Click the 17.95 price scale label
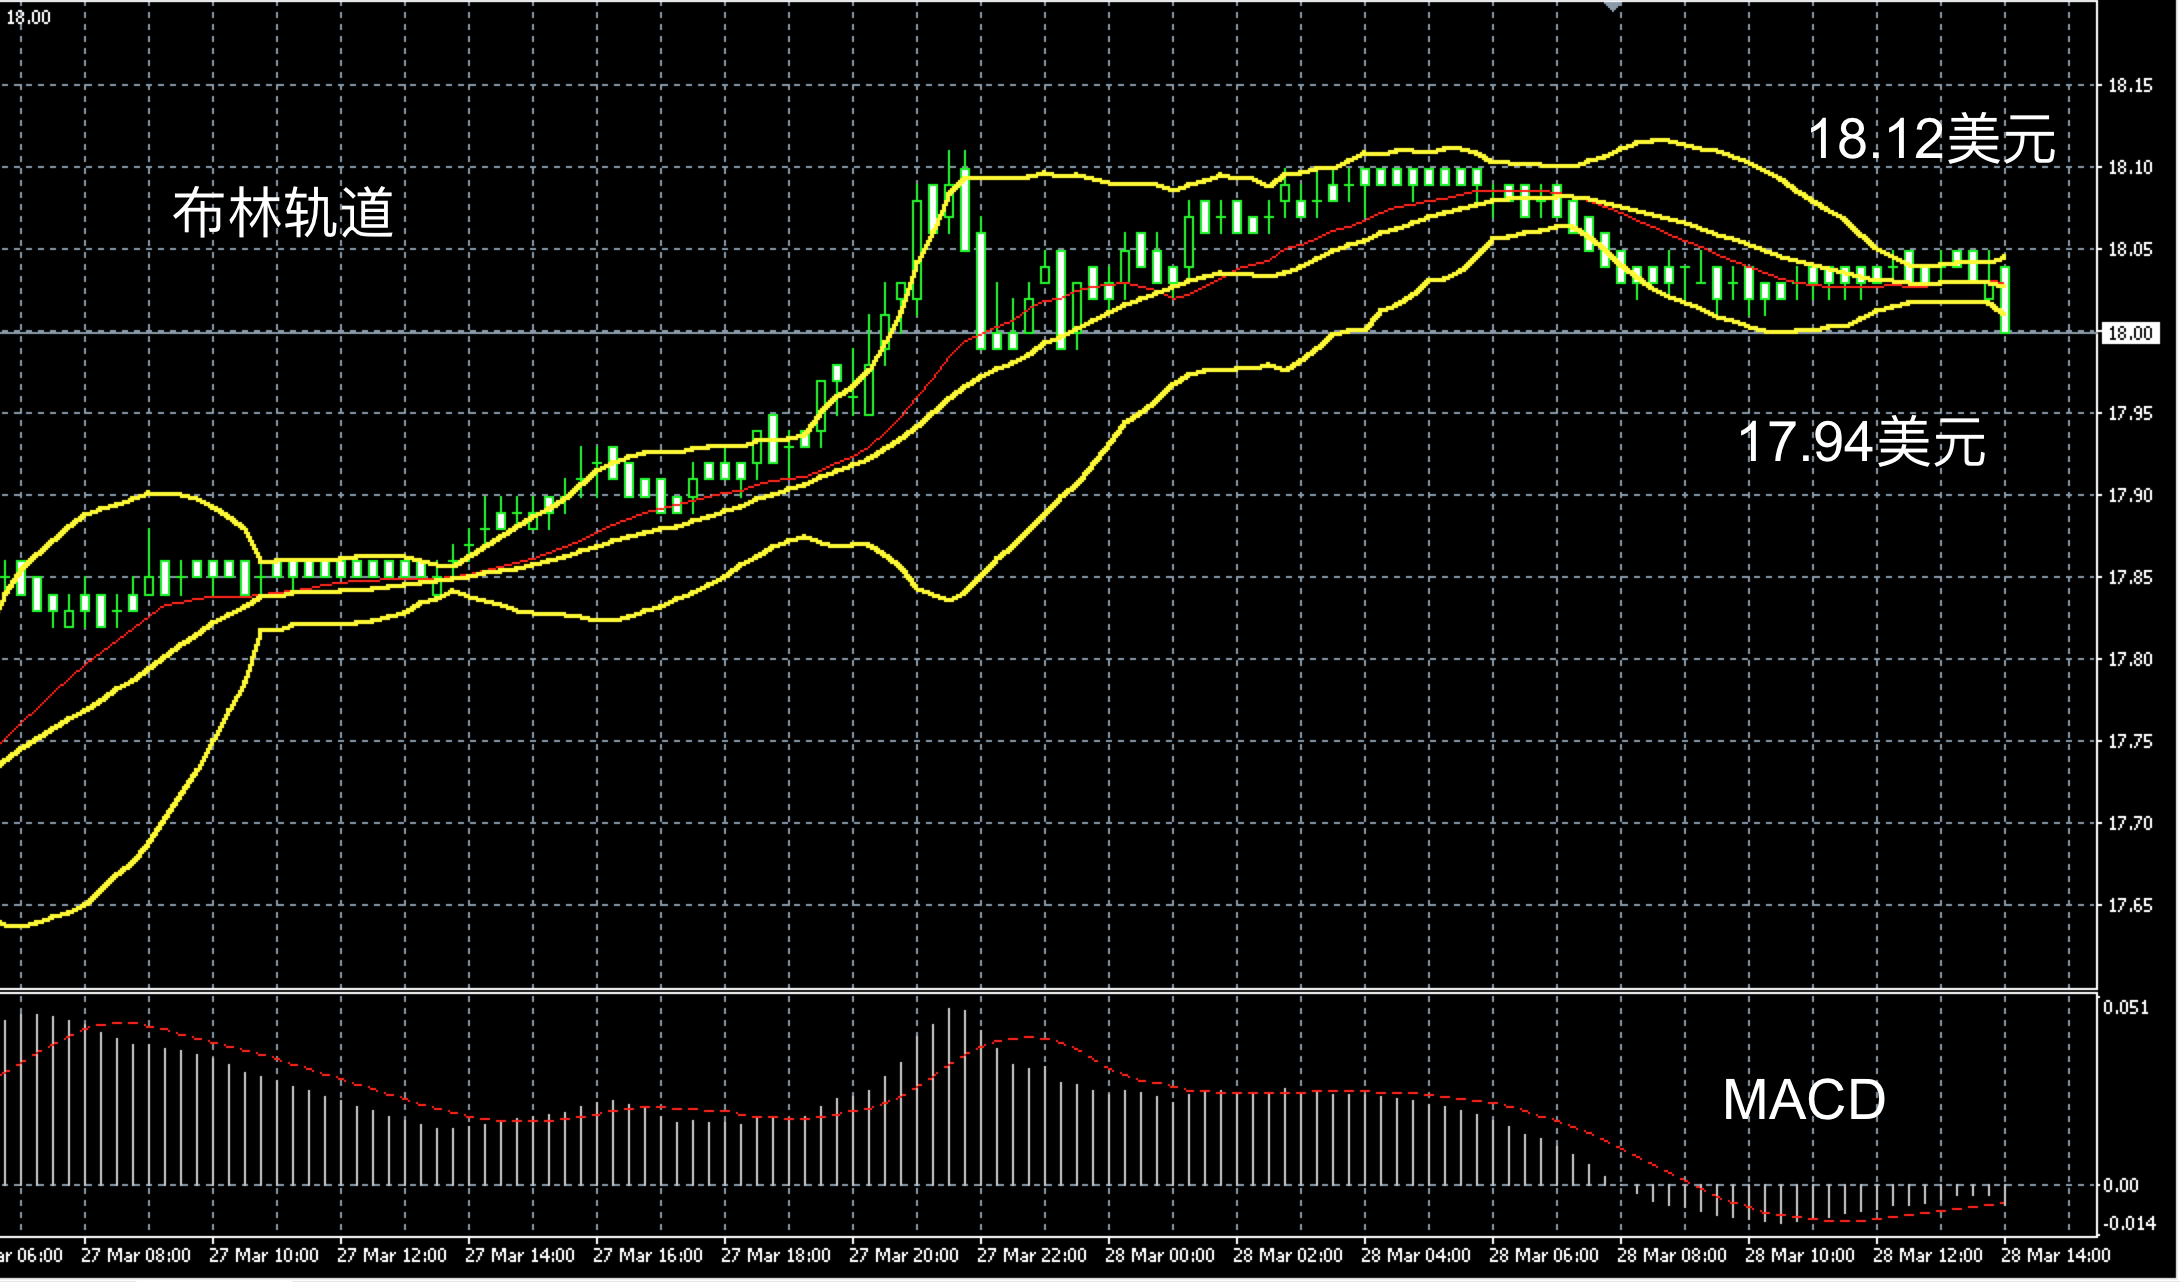Image resolution: width=2180 pixels, height=1282 pixels. coord(2129,414)
